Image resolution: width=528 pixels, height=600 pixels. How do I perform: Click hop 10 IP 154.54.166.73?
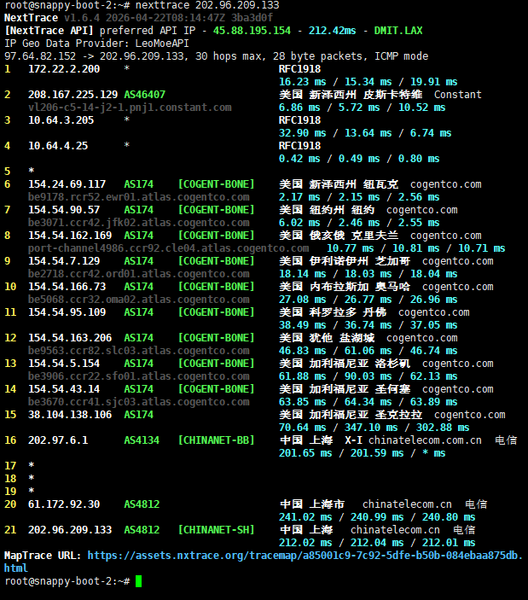point(67,287)
